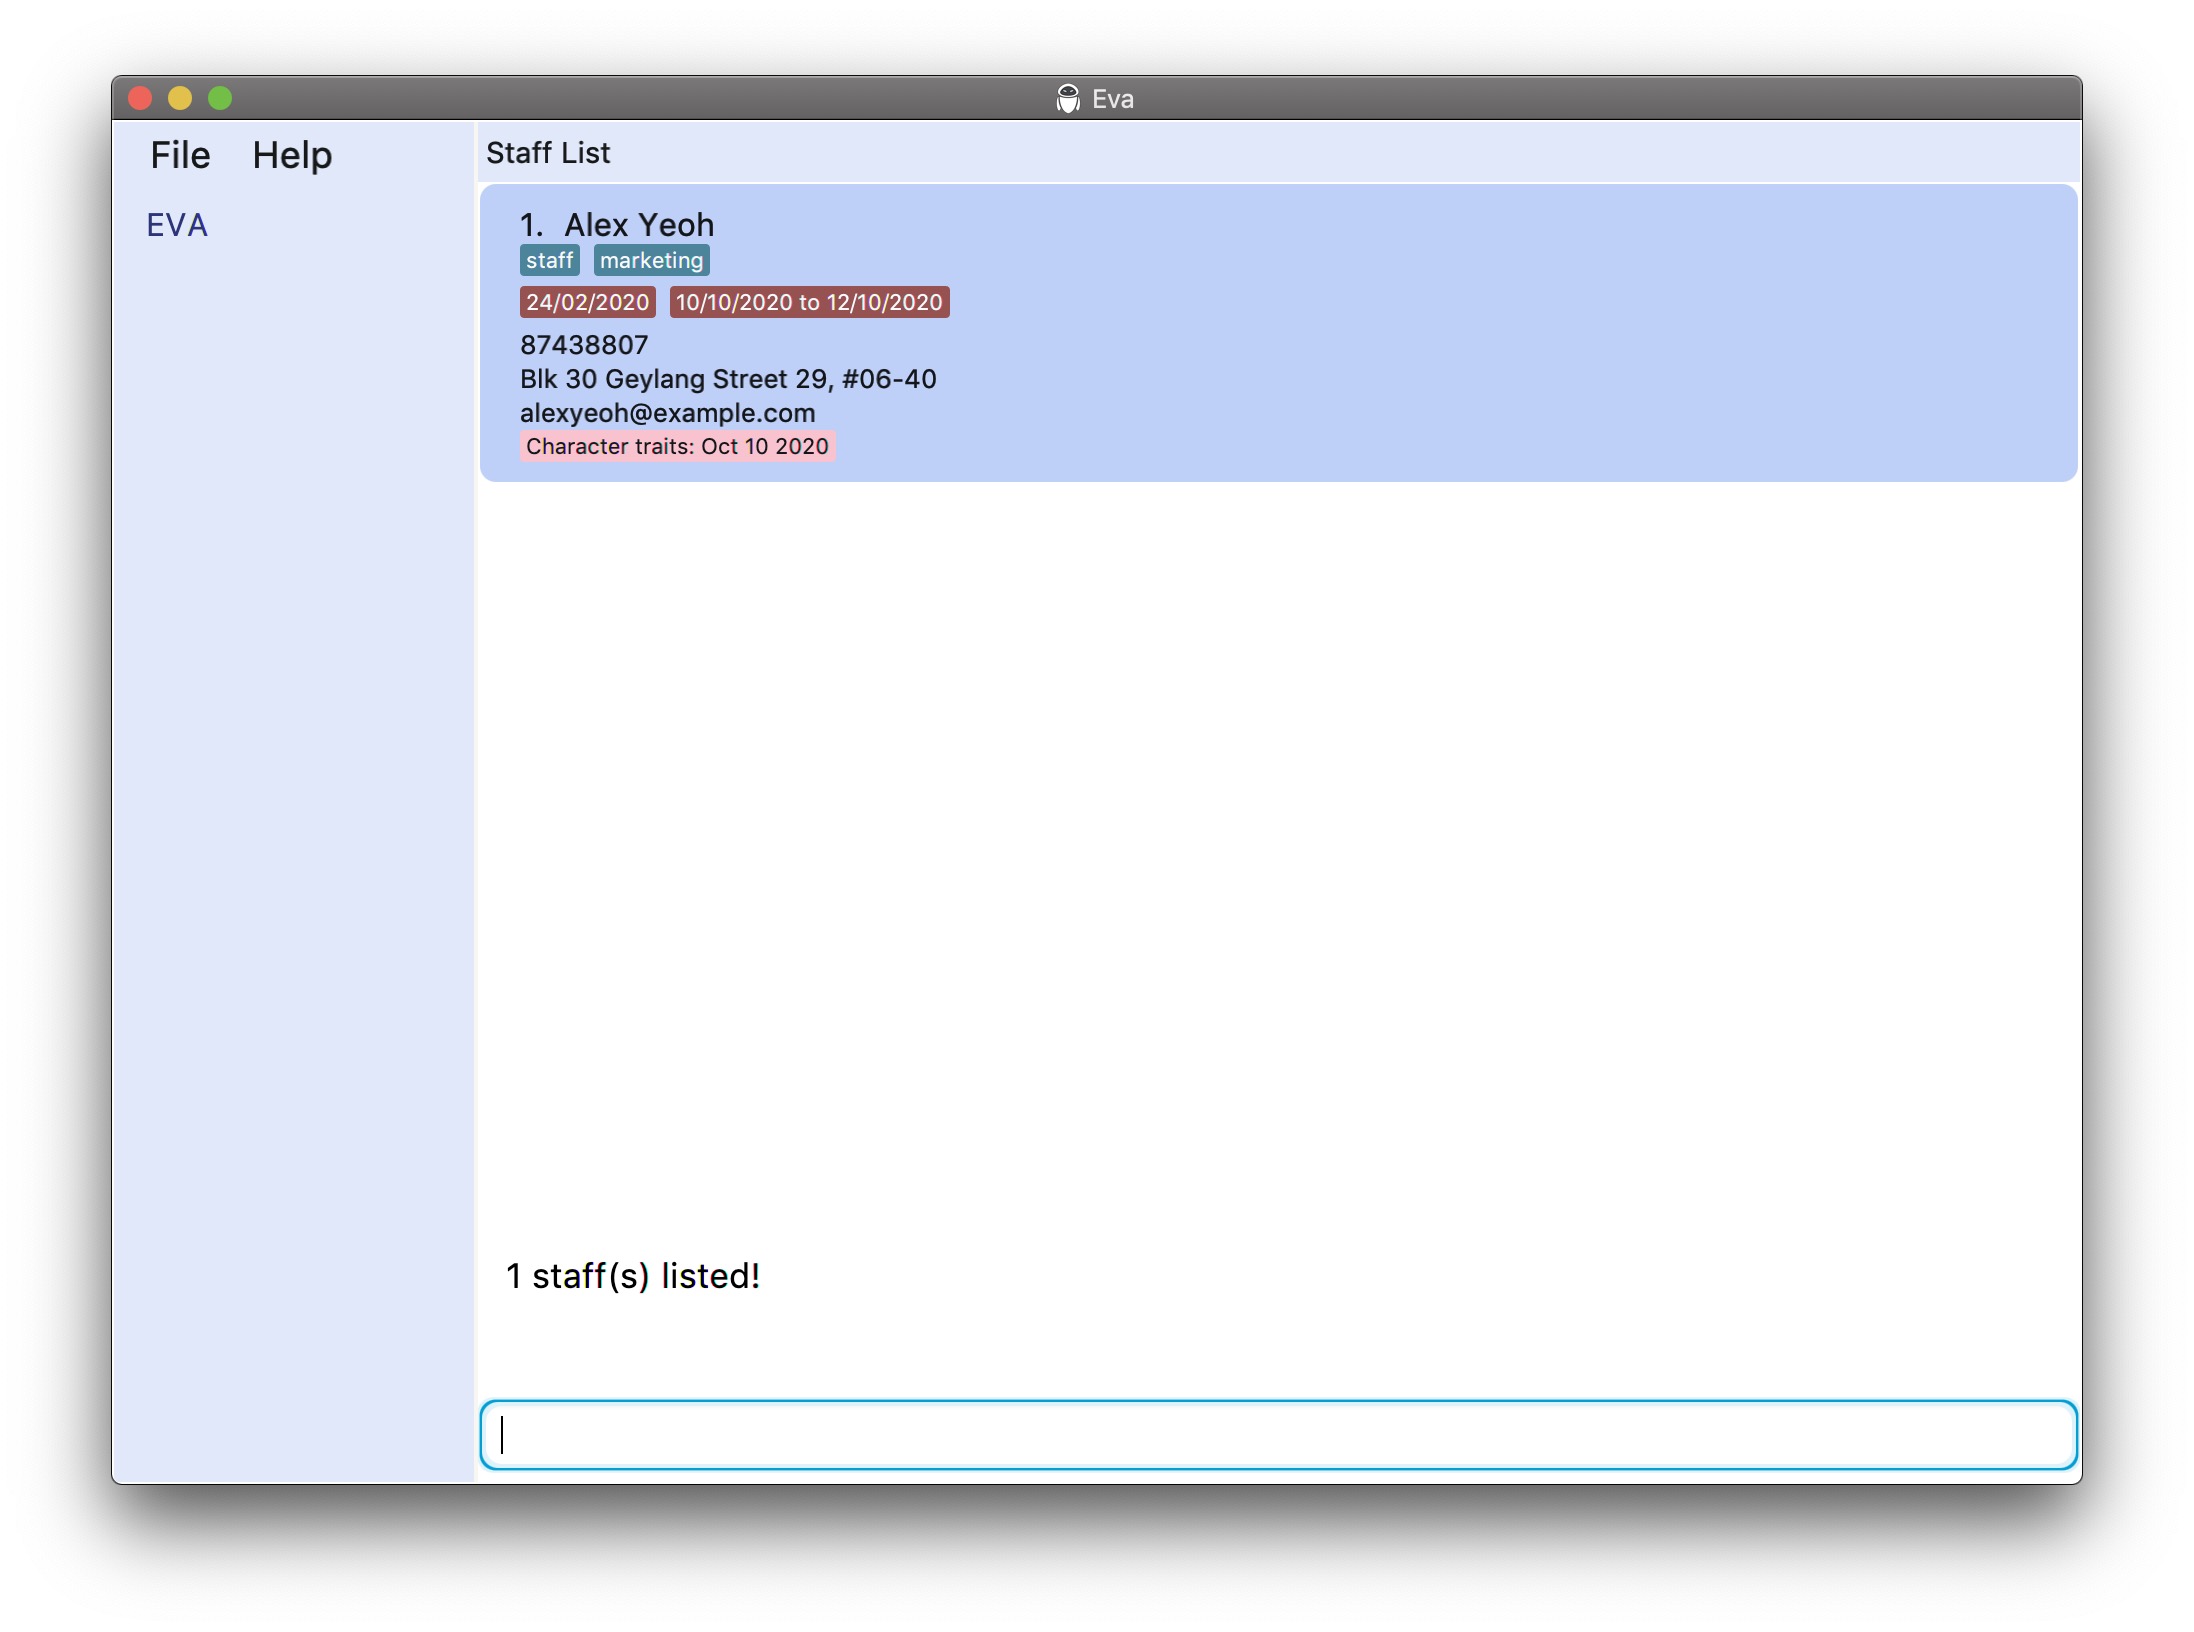
Task: Click the 24/02/2020 leave date tag
Action: (x=588, y=302)
